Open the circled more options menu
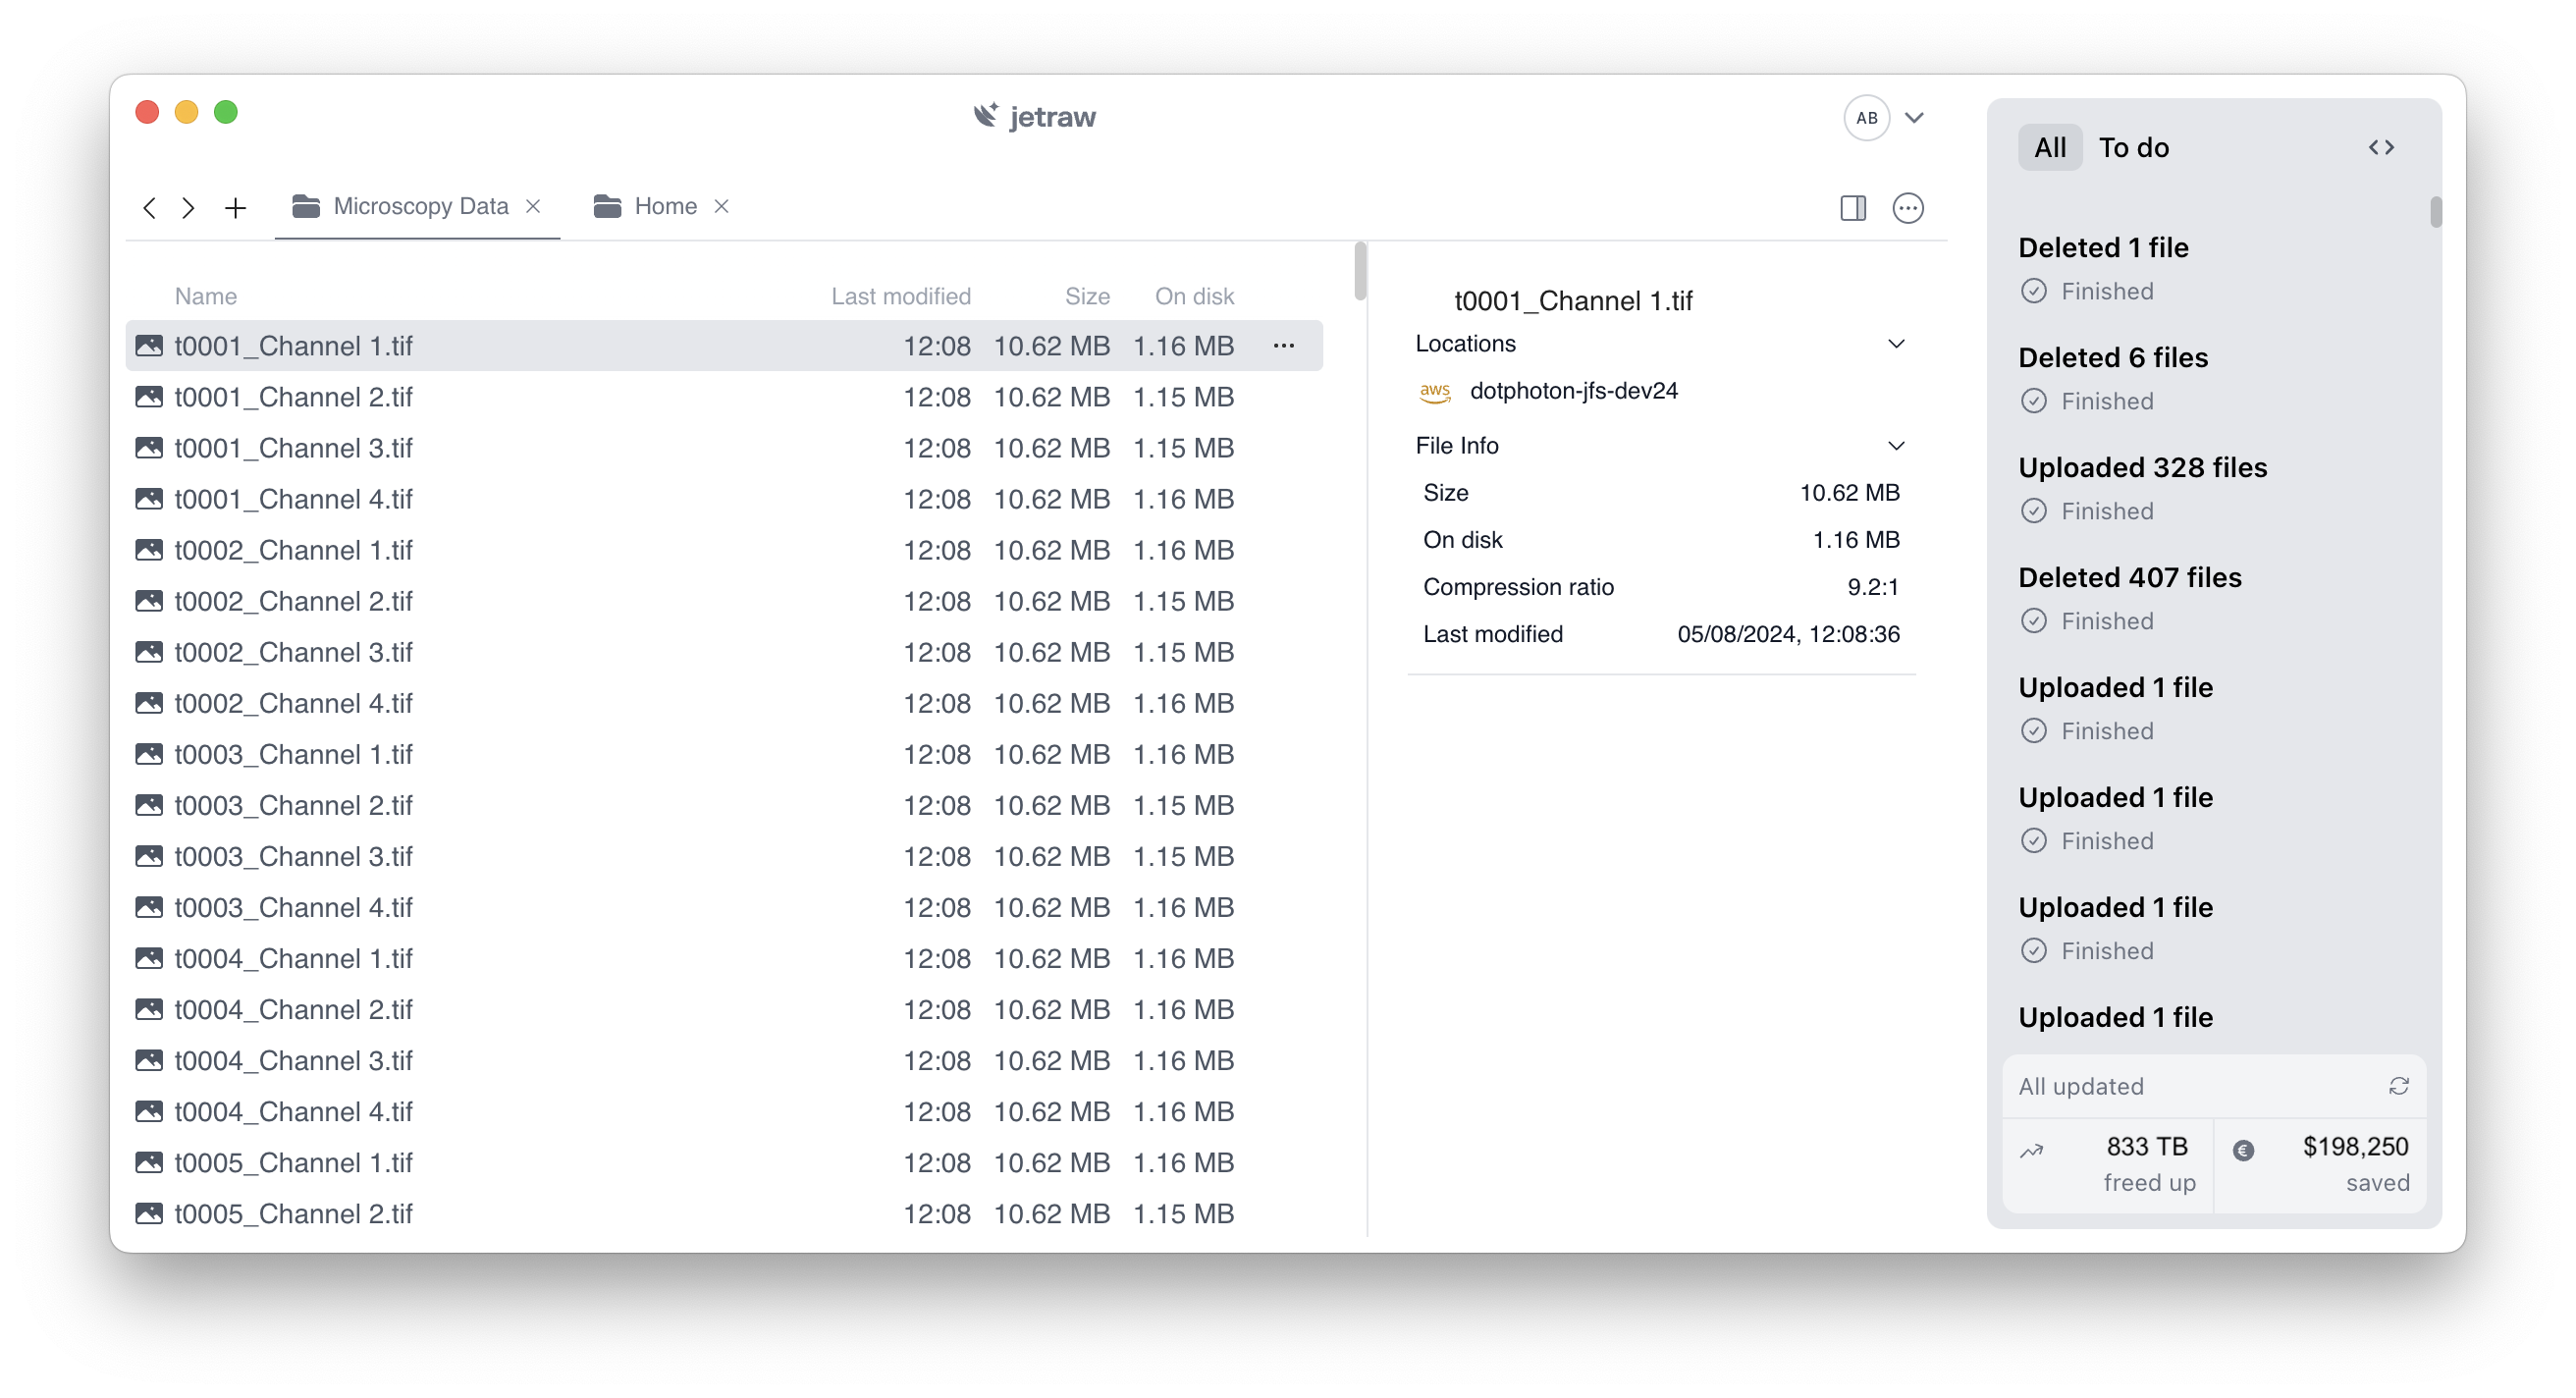This screenshot has width=2576, height=1398. pyautogui.click(x=1907, y=208)
